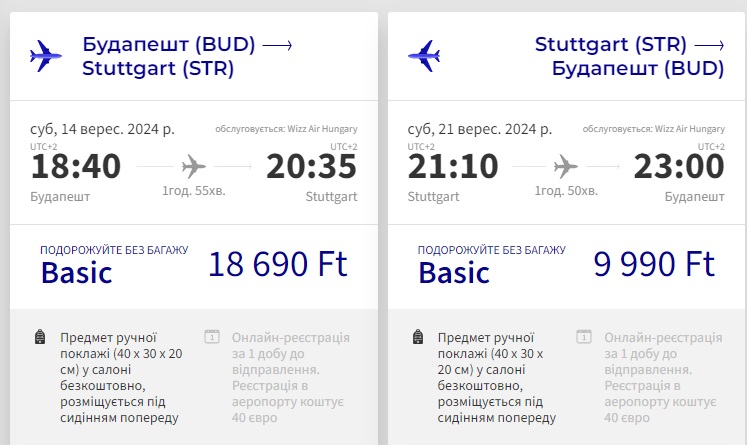This screenshot has height=445, width=747.
Task: Click the backpack icon in the left card
Action: [x=40, y=337]
